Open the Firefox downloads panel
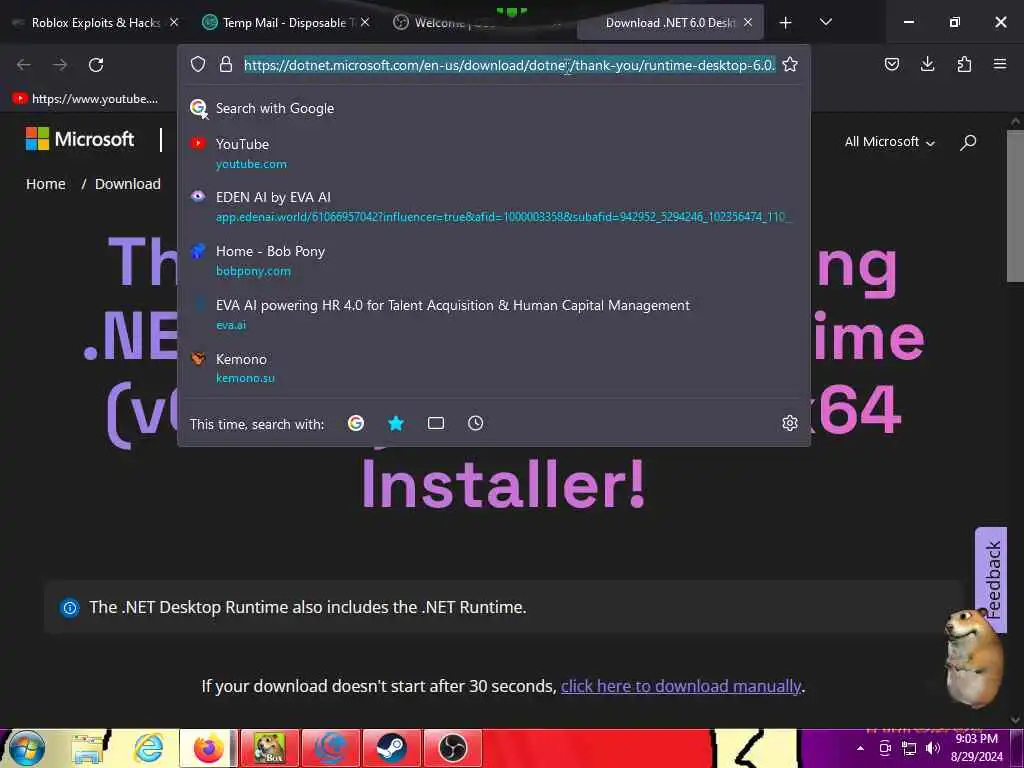Screen dimensions: 1024x768 (x=927, y=64)
